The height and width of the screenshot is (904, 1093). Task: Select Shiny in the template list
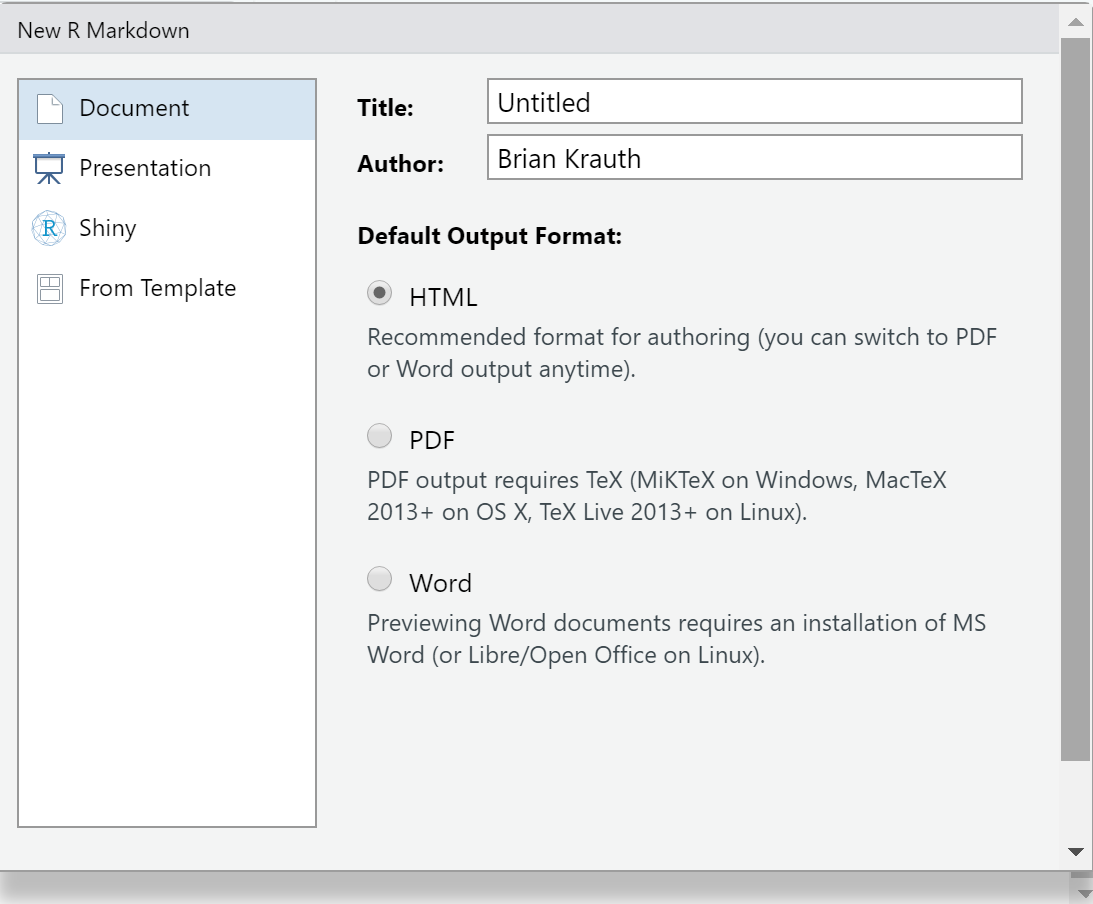(x=108, y=227)
